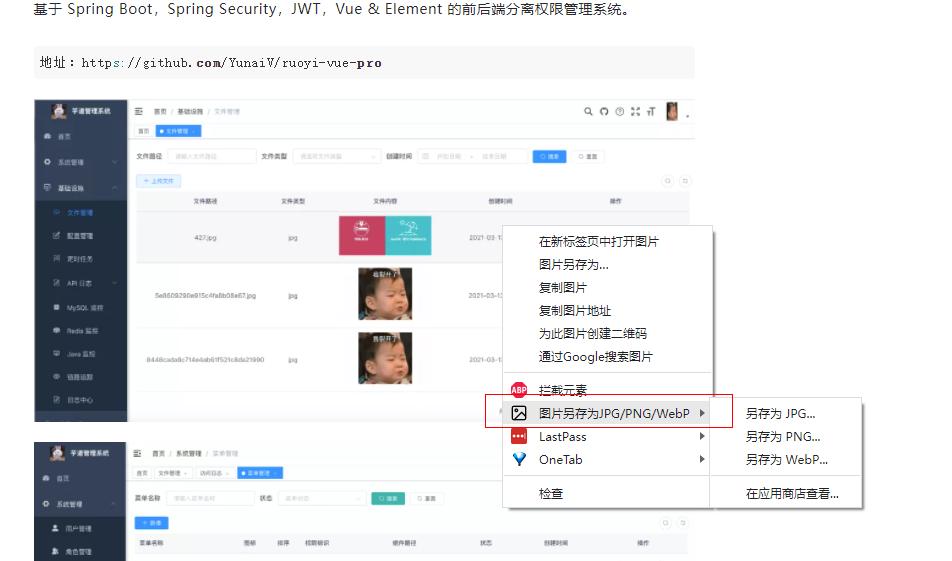Screen dimensions: 952x561
Task: Click the green 搜索 button in lower screenshot
Action: pyautogui.click(x=388, y=498)
